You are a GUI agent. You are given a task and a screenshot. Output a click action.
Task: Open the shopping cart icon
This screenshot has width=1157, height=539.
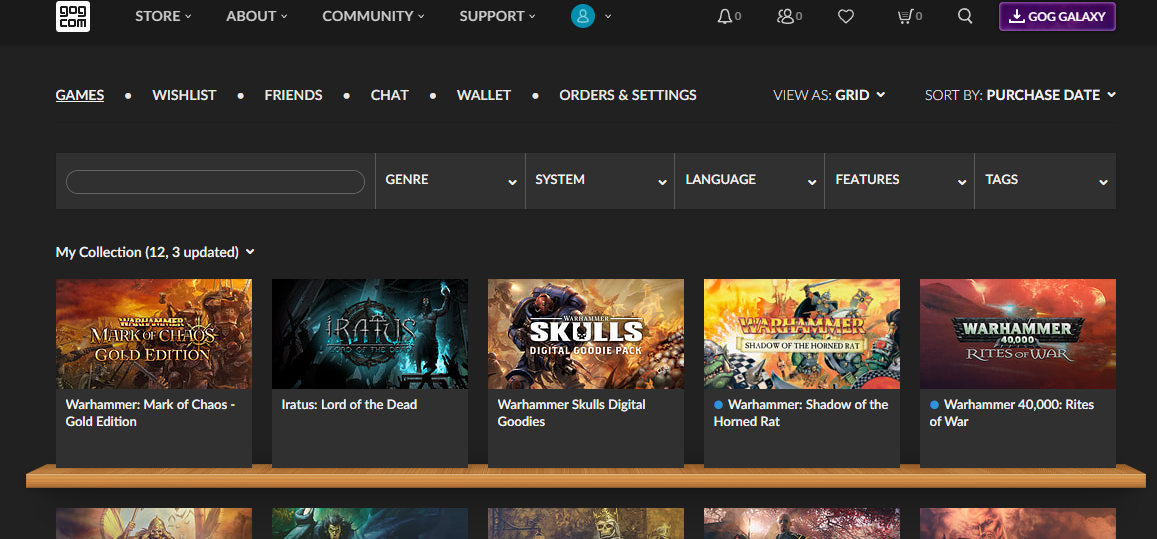coord(905,16)
